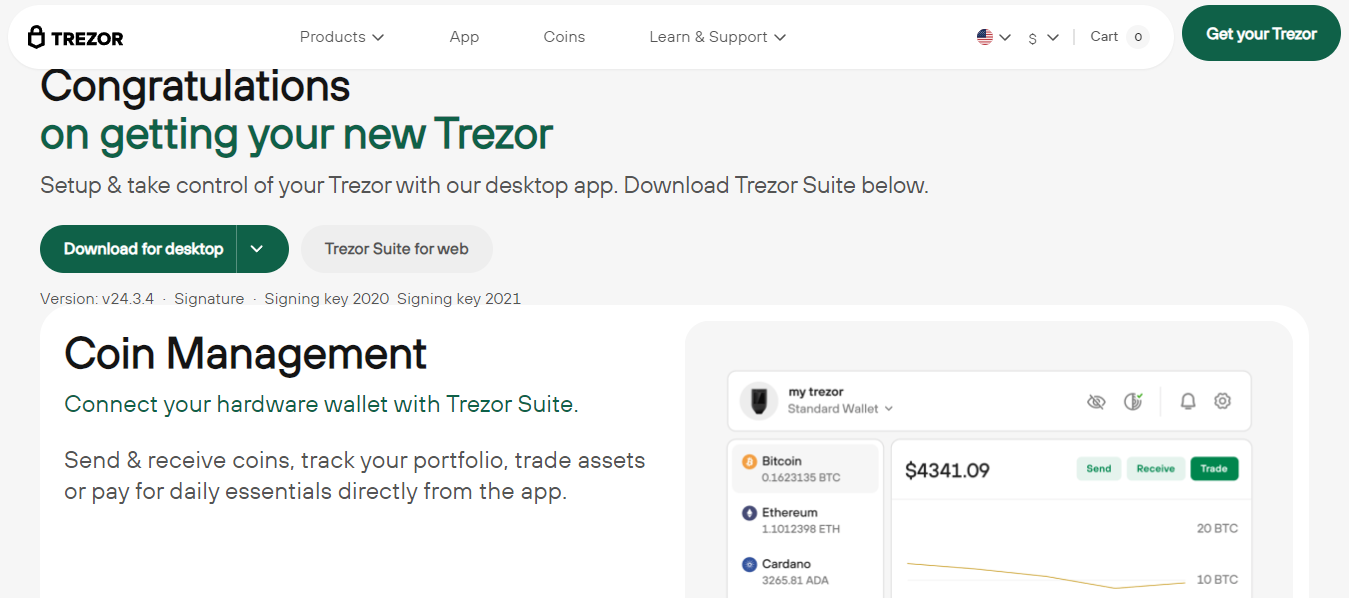This screenshot has height=598, width=1349.
Task: Toggle hidden balances with the eye icon
Action: (1096, 401)
